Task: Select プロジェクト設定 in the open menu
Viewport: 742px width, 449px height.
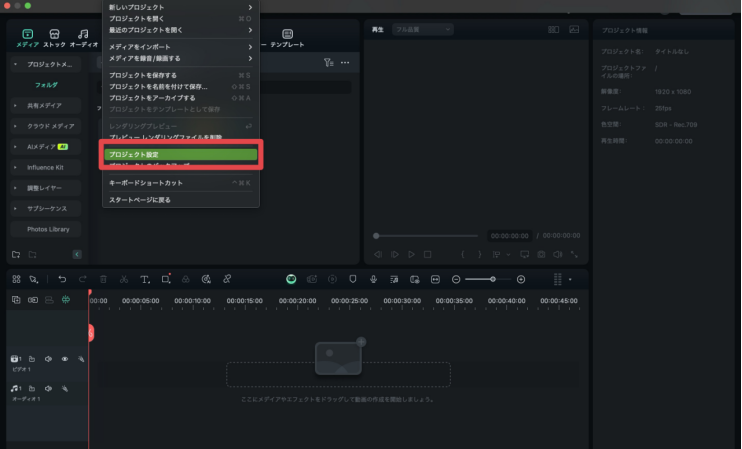Action: (x=180, y=154)
